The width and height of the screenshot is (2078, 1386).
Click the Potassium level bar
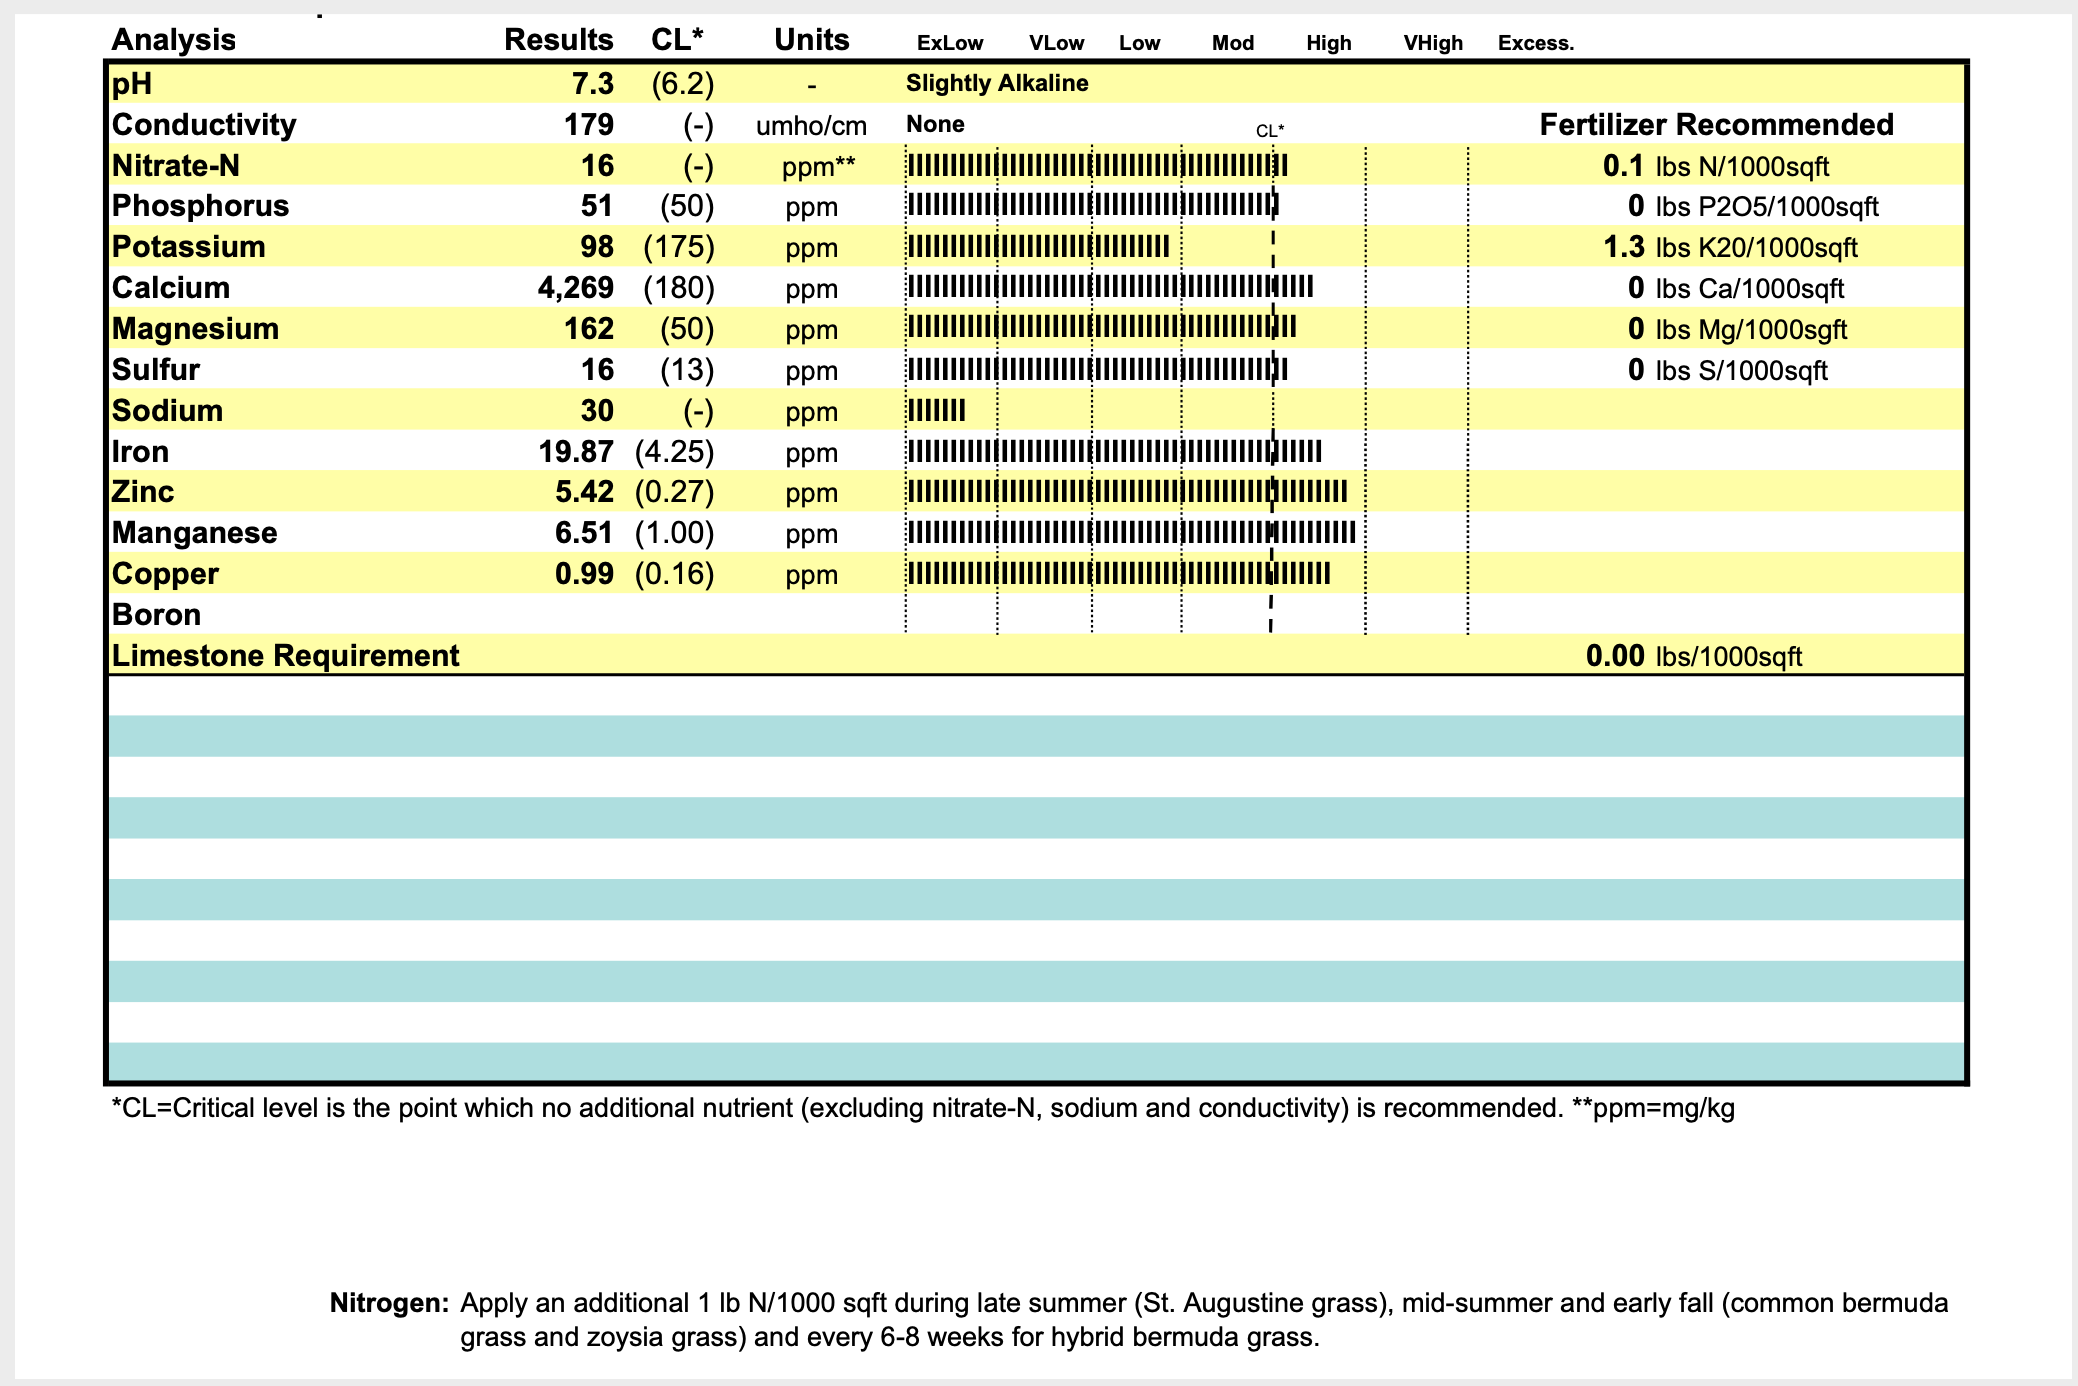point(1037,247)
